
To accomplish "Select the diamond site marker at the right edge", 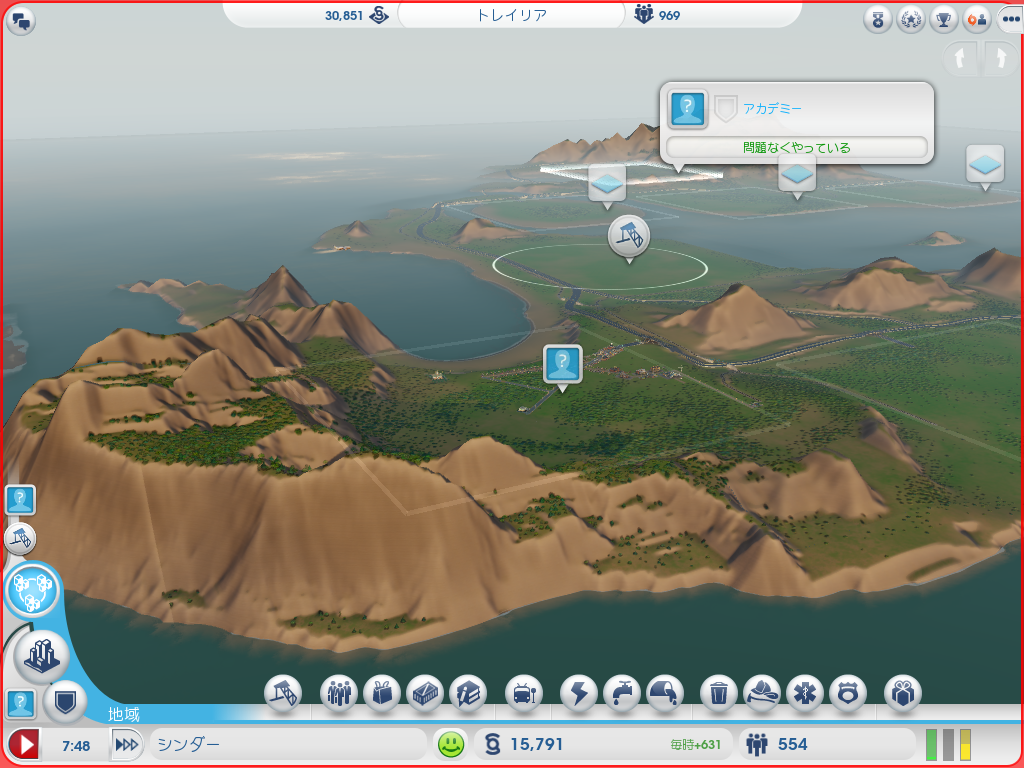I will pyautogui.click(x=985, y=165).
